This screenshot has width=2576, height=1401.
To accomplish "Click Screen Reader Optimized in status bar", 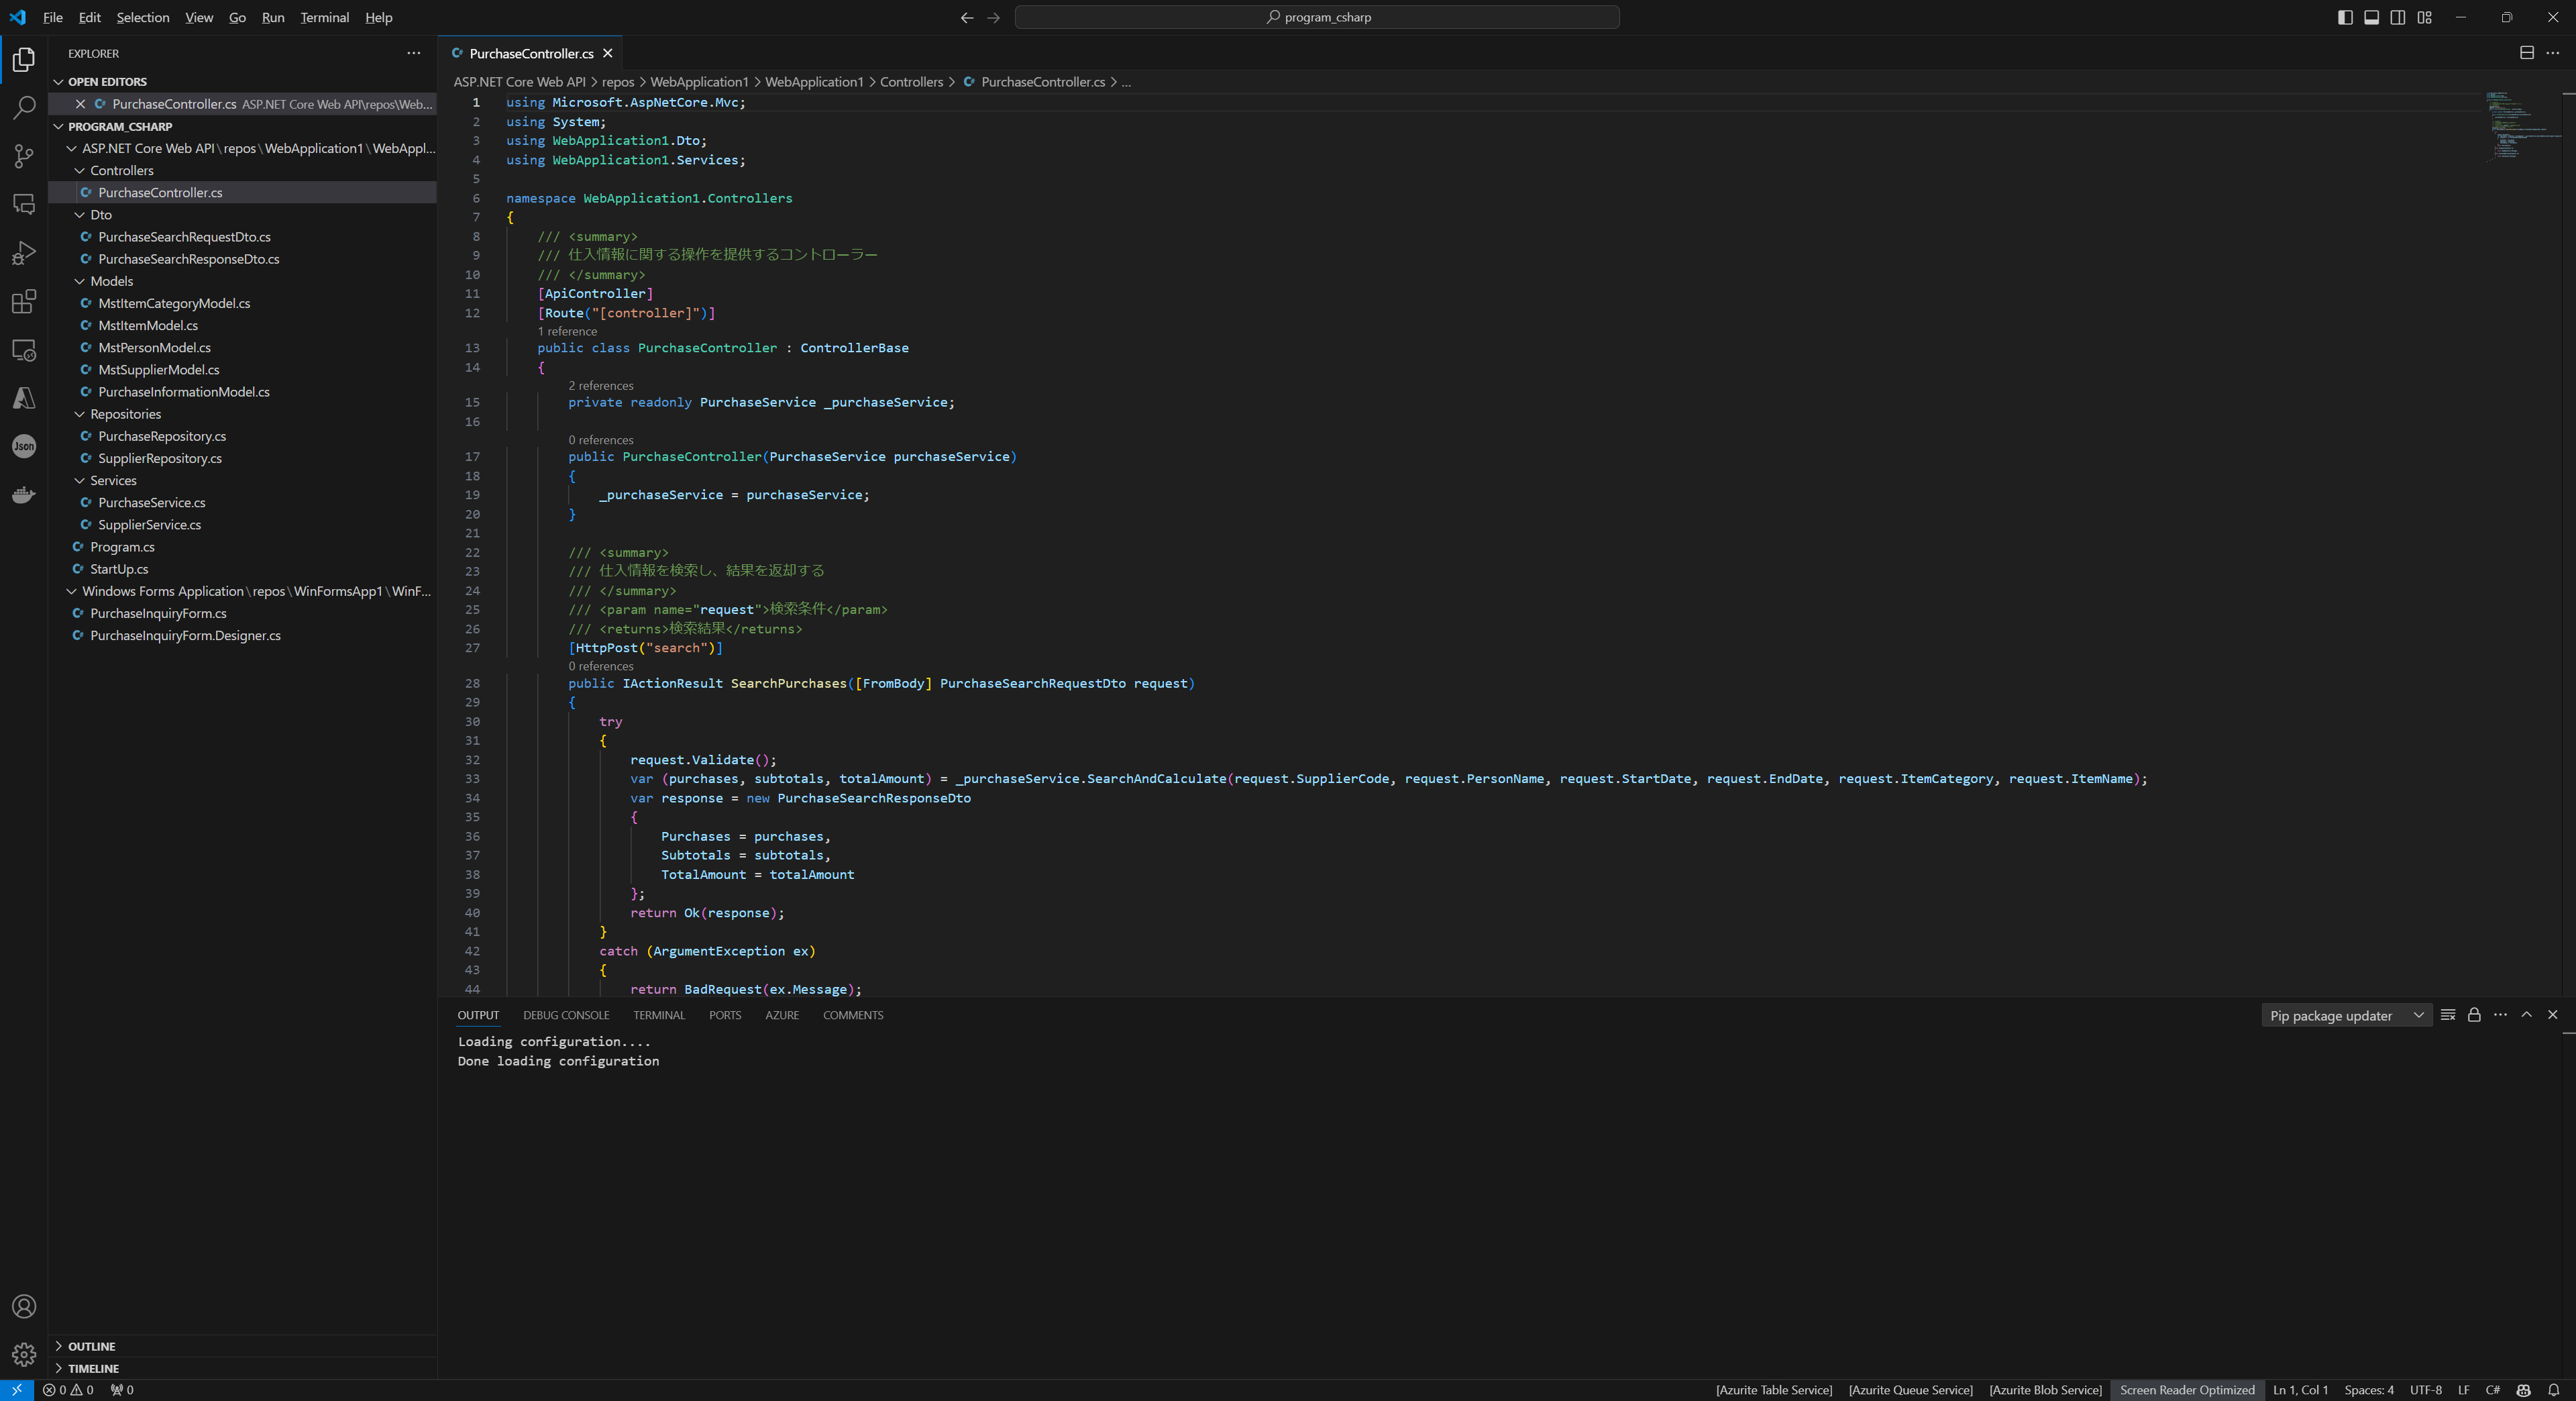I will (2186, 1390).
